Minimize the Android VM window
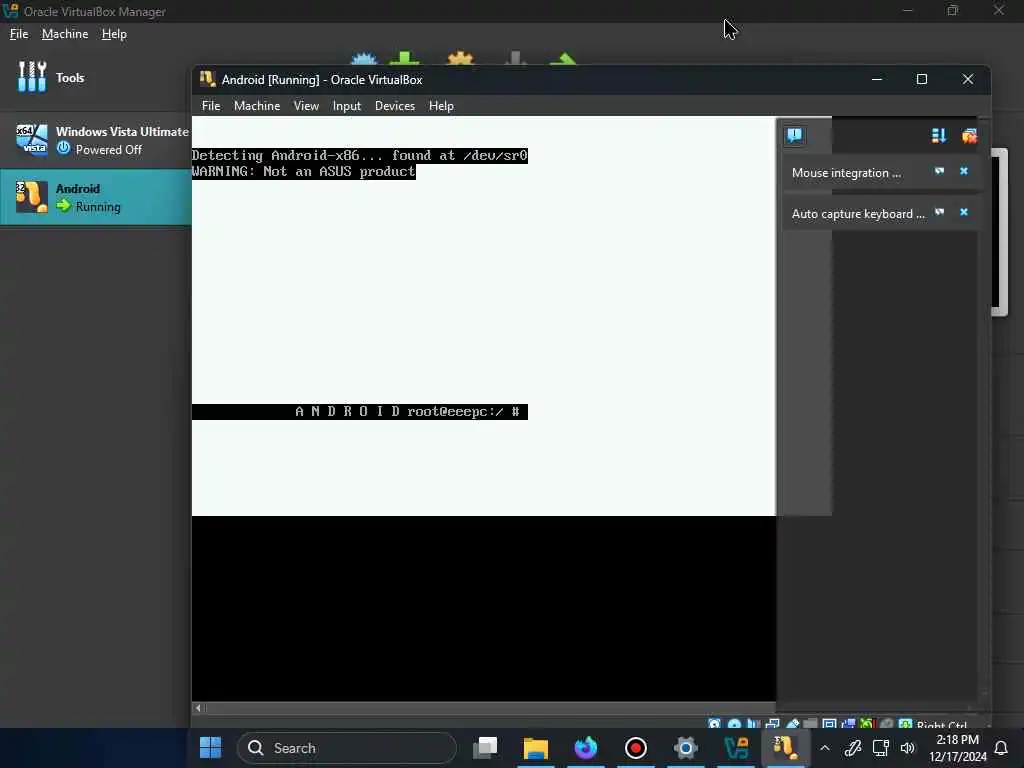The height and width of the screenshot is (768, 1024). point(877,79)
